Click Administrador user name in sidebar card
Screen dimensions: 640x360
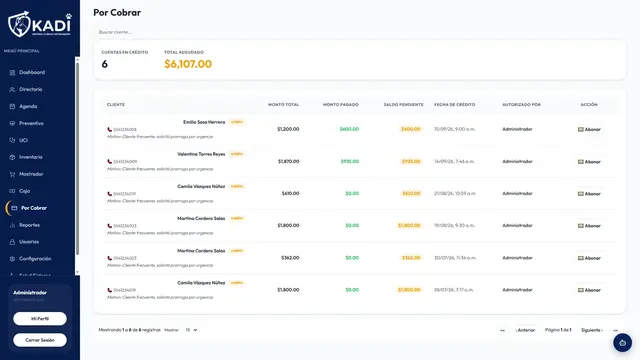pos(30,293)
